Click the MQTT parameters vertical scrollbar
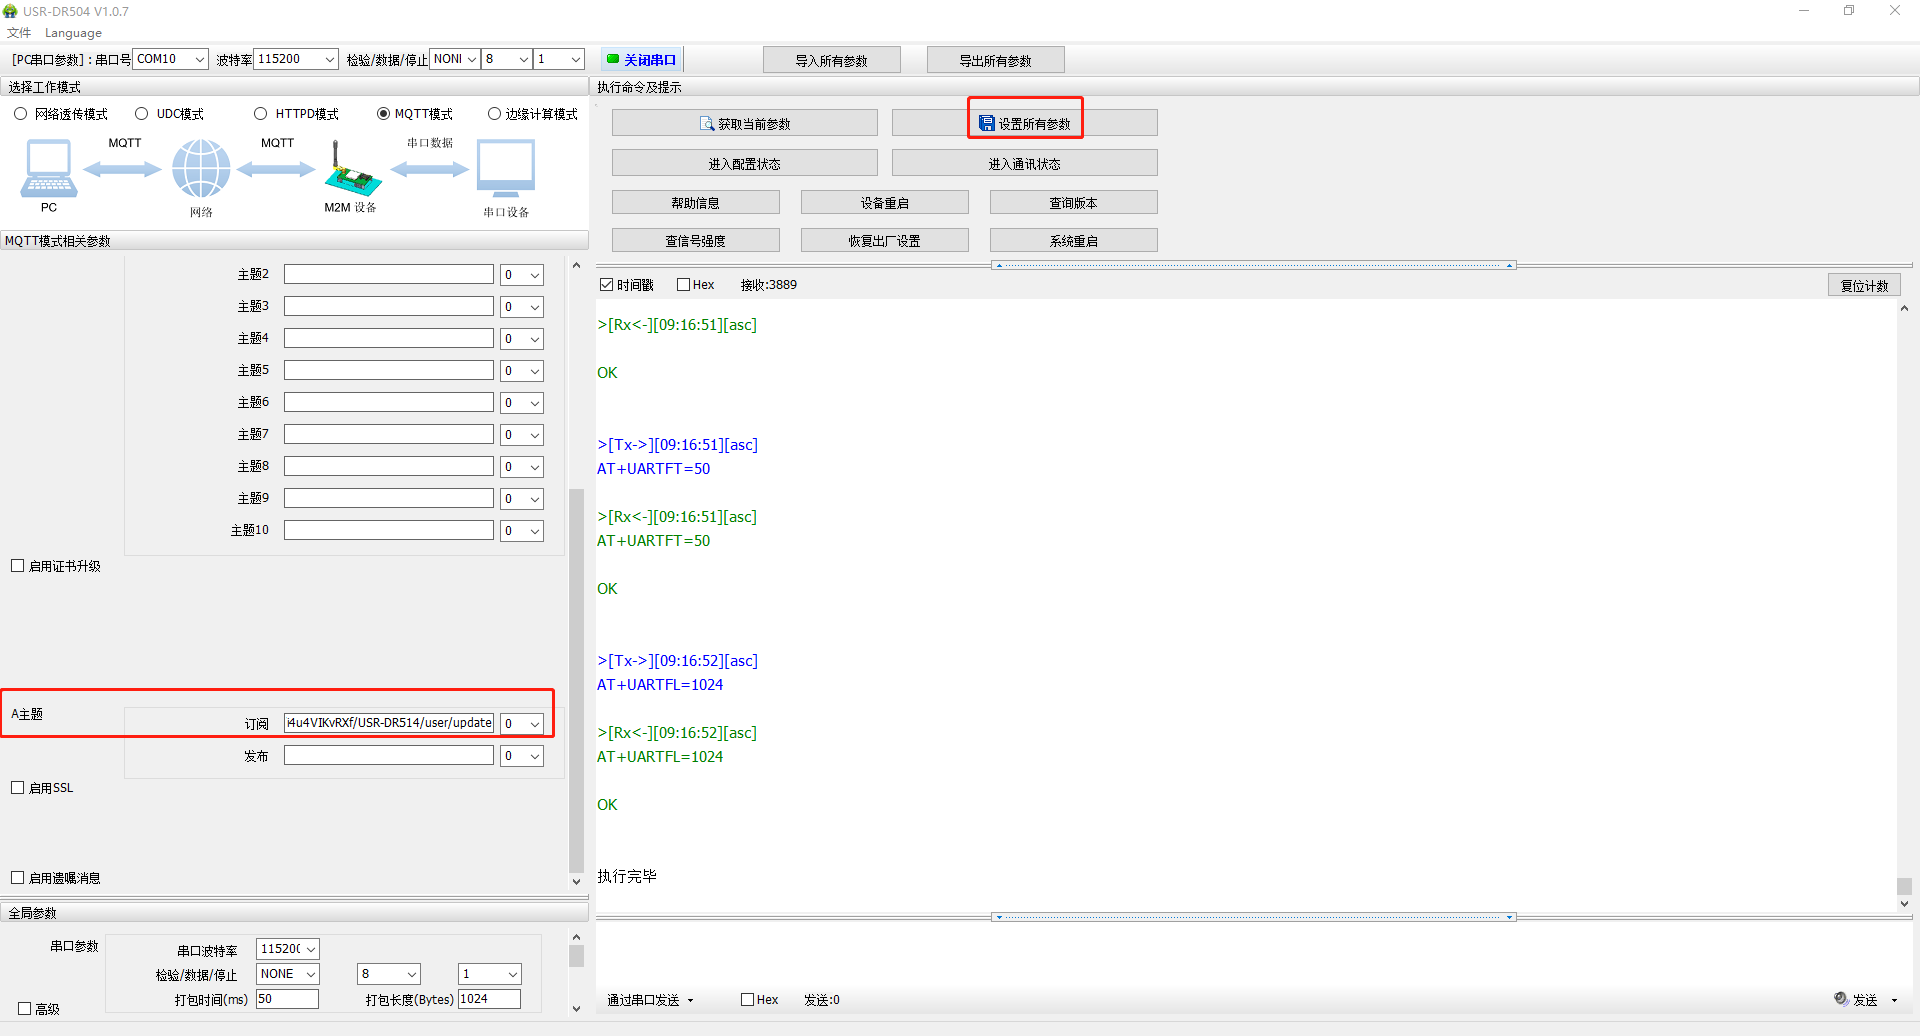 tap(576, 680)
